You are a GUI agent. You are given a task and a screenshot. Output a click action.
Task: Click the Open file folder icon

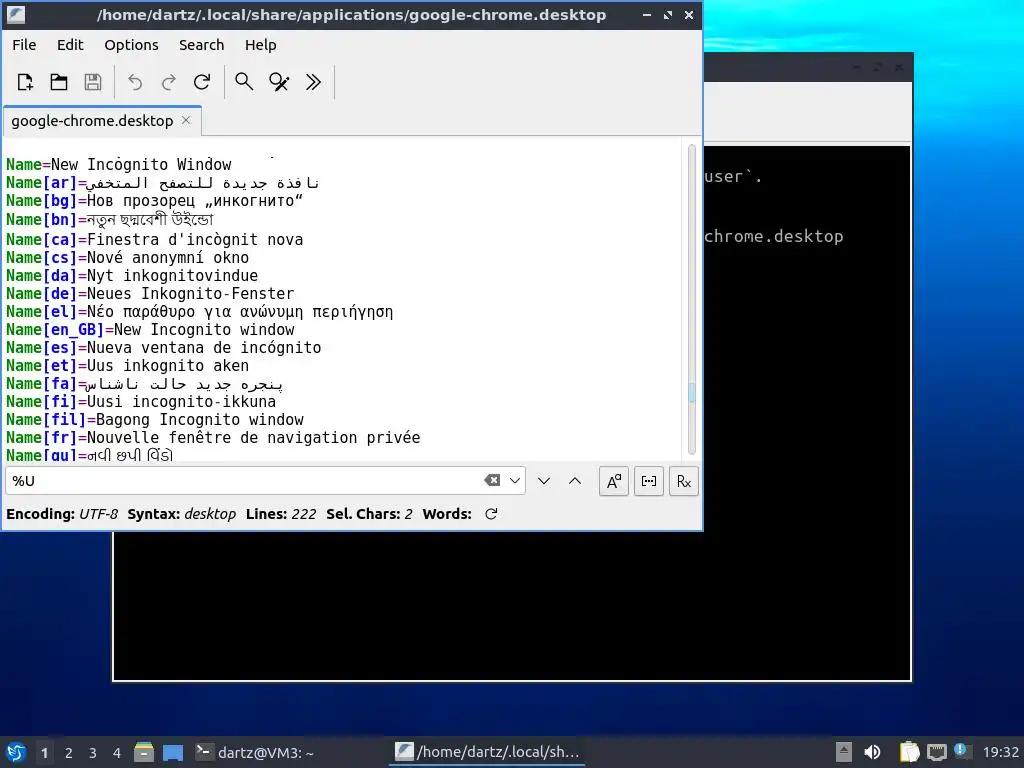tap(59, 82)
